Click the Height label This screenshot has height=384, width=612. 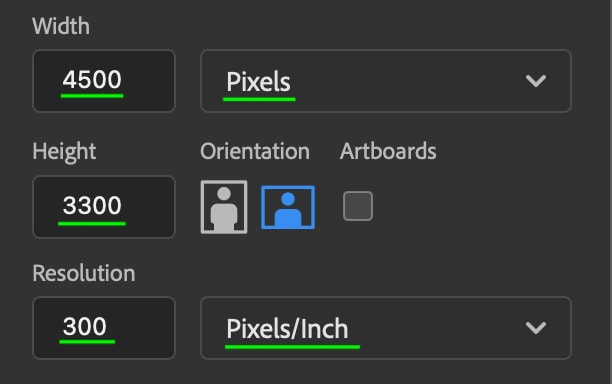pos(64,152)
